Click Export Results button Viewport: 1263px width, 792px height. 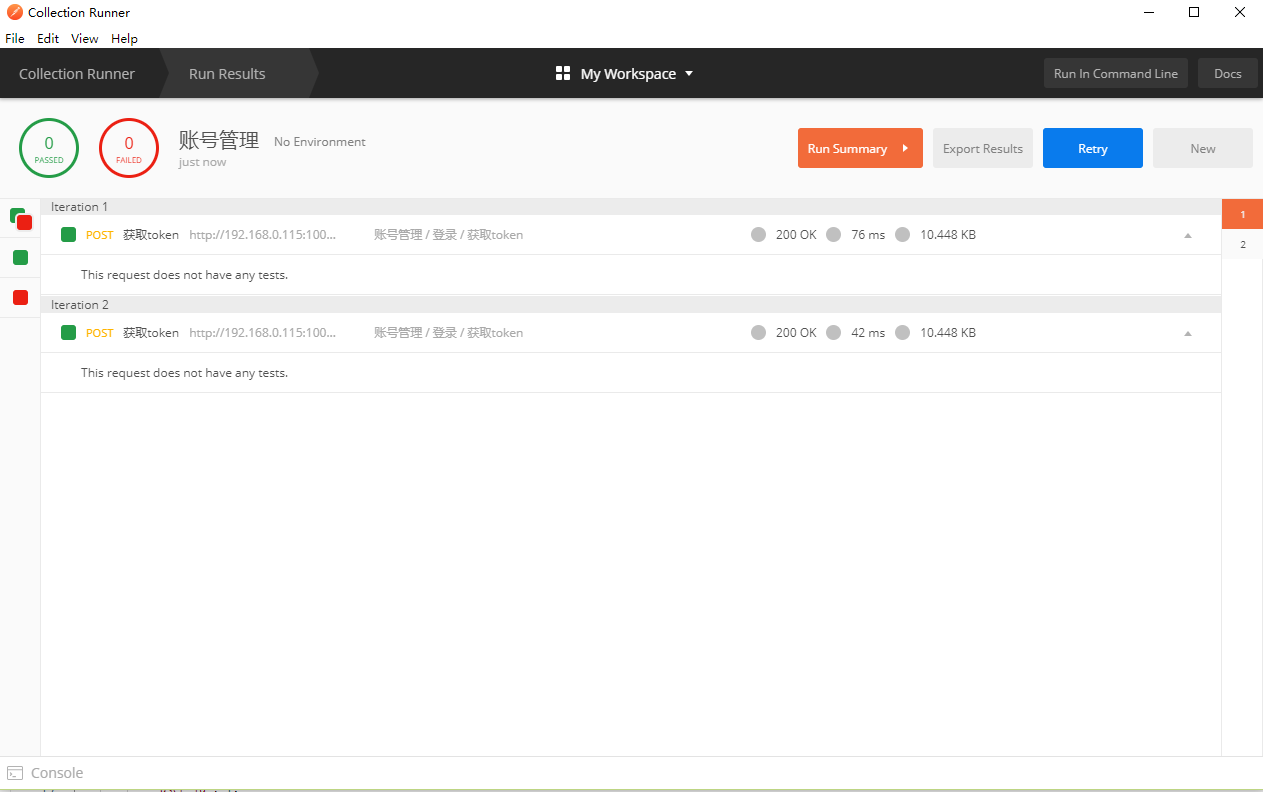[983, 148]
